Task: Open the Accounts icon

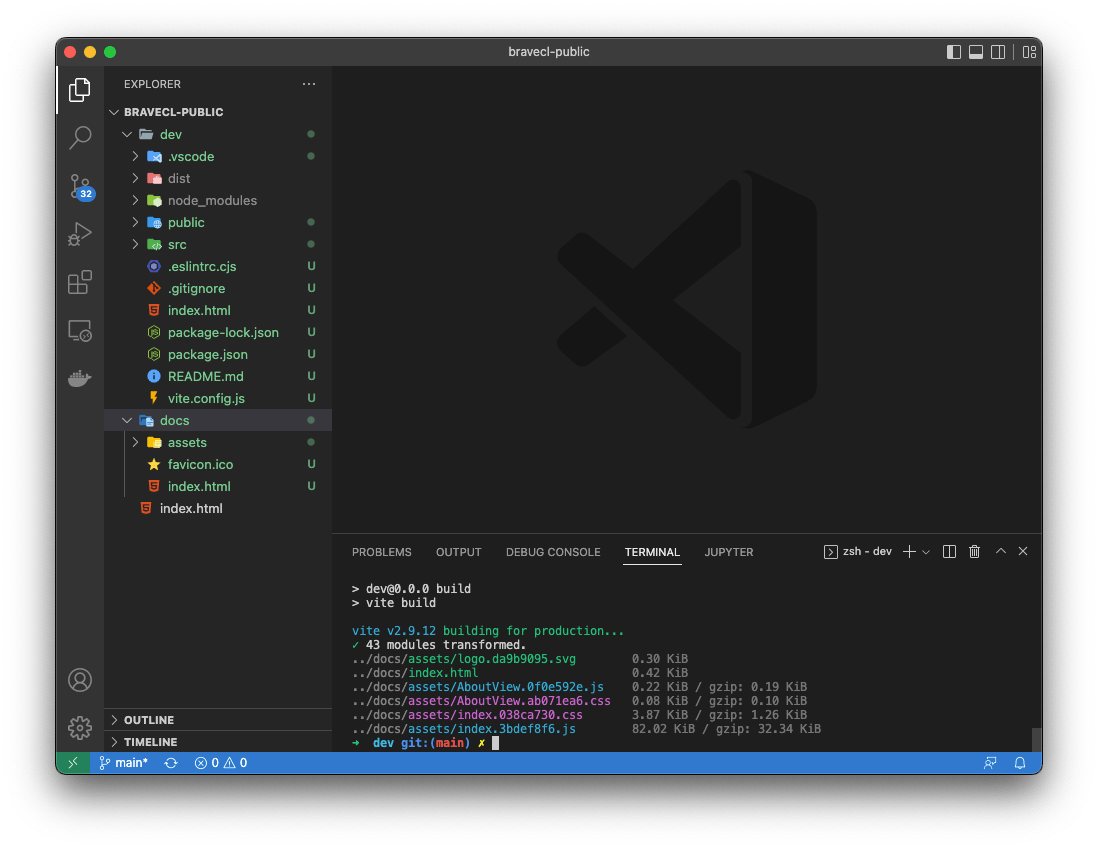Action: [80, 680]
